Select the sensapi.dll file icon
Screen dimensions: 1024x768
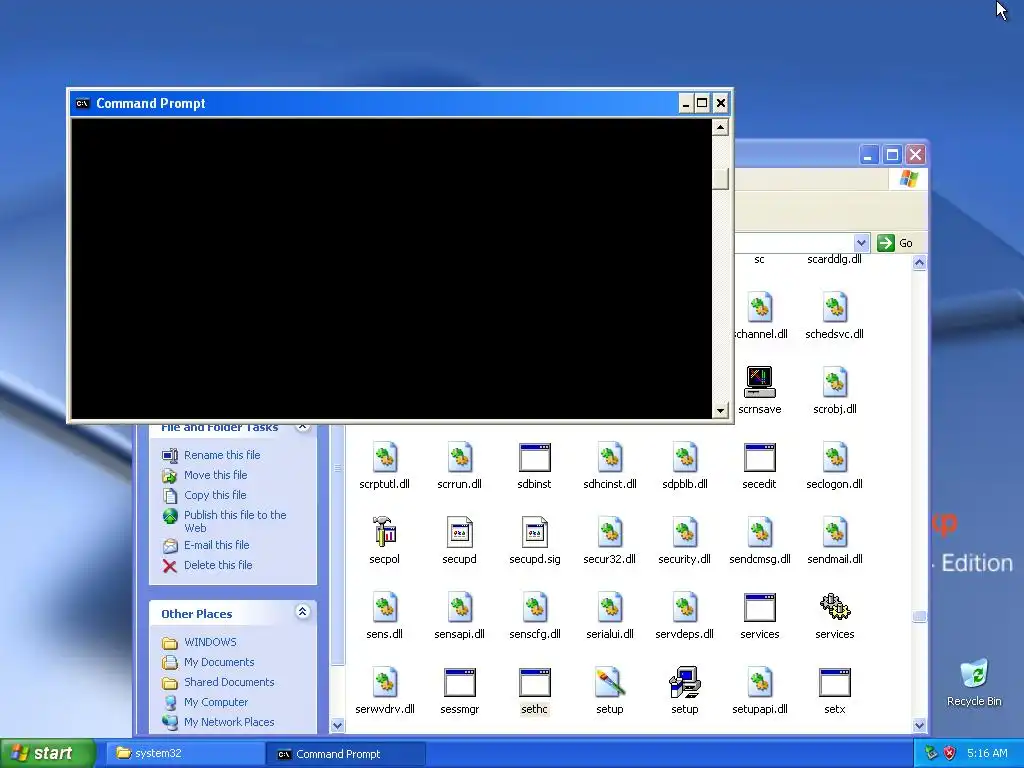[459, 607]
